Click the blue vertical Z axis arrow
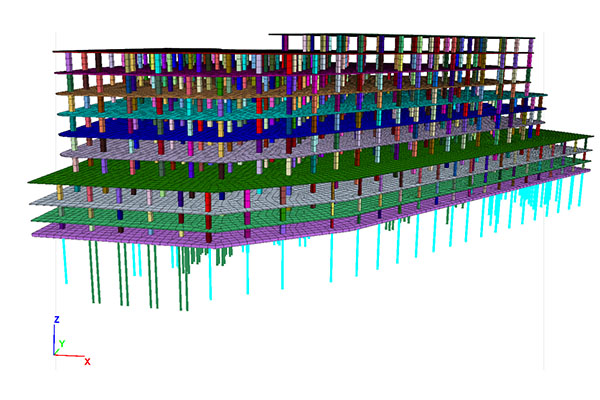The height and width of the screenshot is (400, 600). coord(56,338)
